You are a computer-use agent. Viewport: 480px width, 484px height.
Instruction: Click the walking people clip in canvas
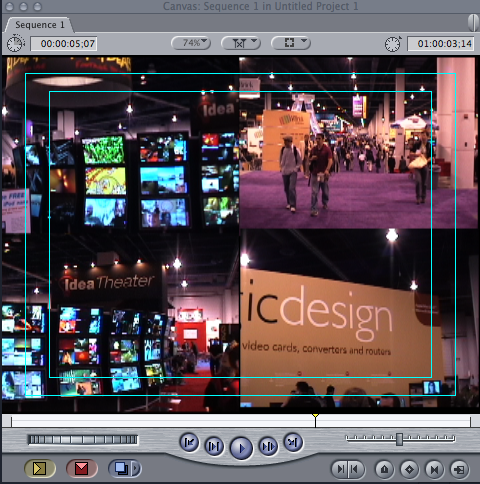[x=359, y=143]
